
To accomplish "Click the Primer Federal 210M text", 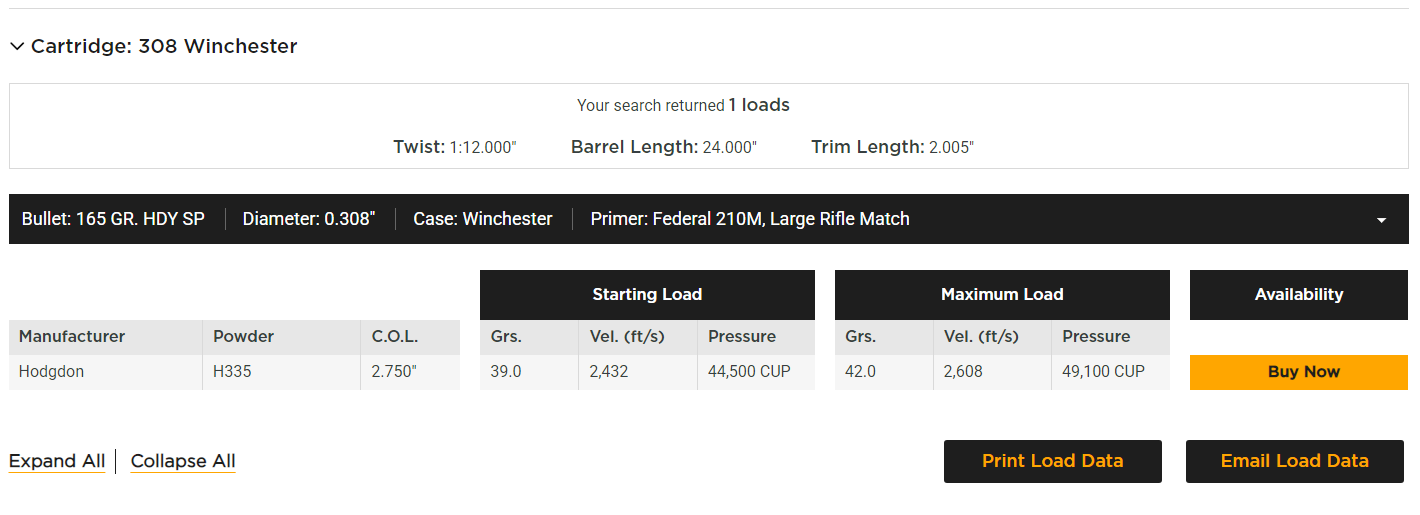I will click(x=750, y=219).
